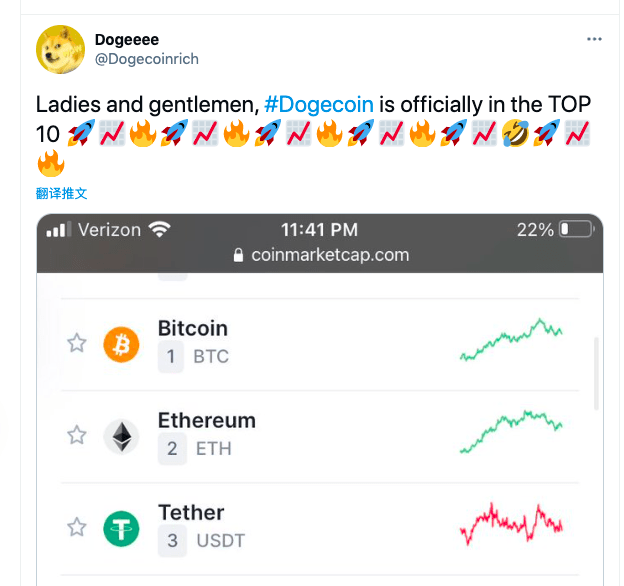Screen dimensions: 624x586
Task: Click the green Tether logo icon
Action: pyautogui.click(x=122, y=528)
